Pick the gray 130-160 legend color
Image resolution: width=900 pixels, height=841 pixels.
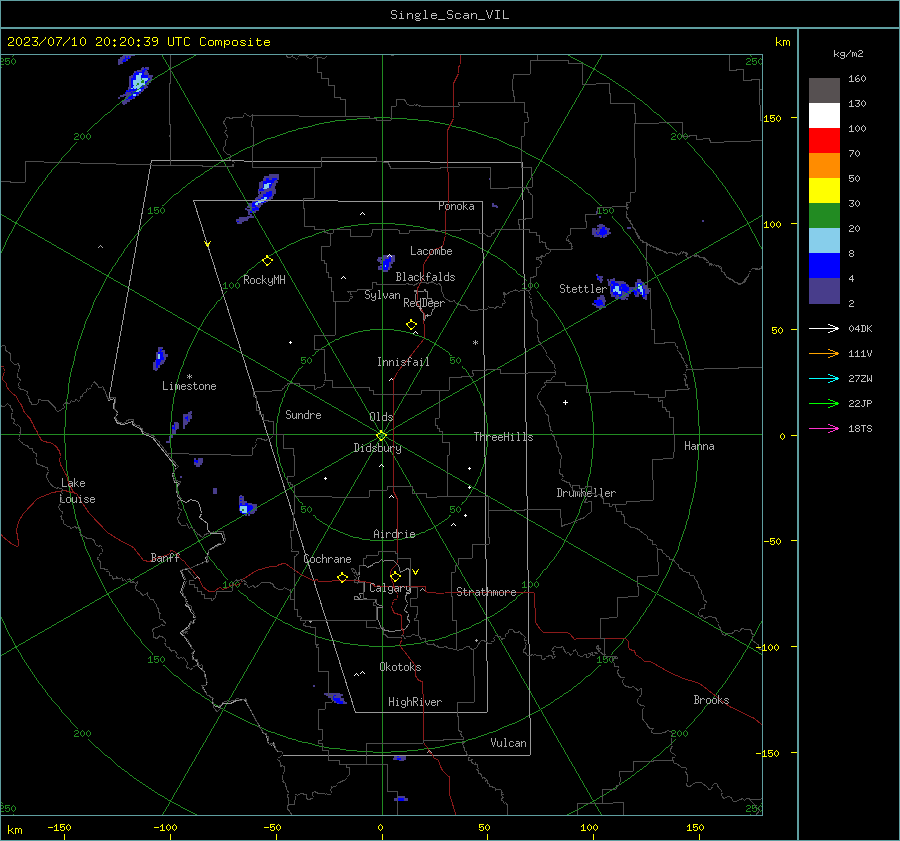824,91
